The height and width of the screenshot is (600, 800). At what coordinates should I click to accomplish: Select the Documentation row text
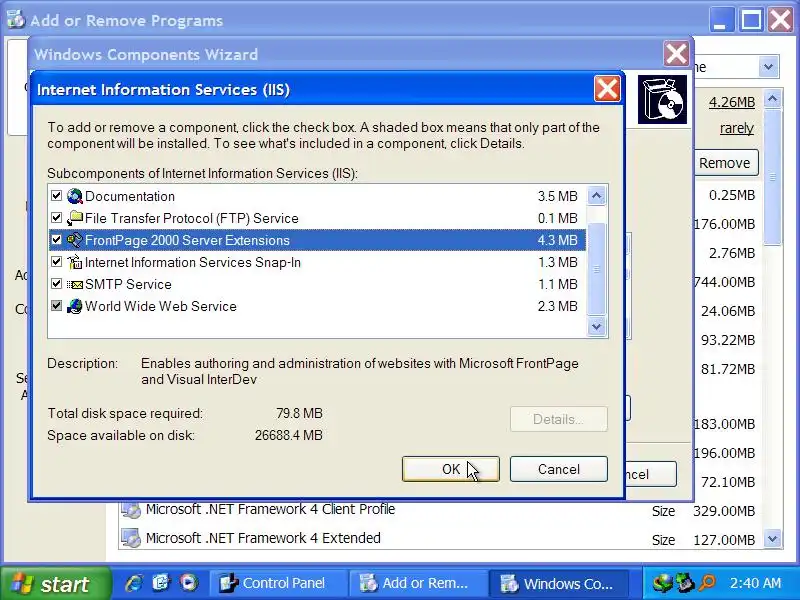130,196
